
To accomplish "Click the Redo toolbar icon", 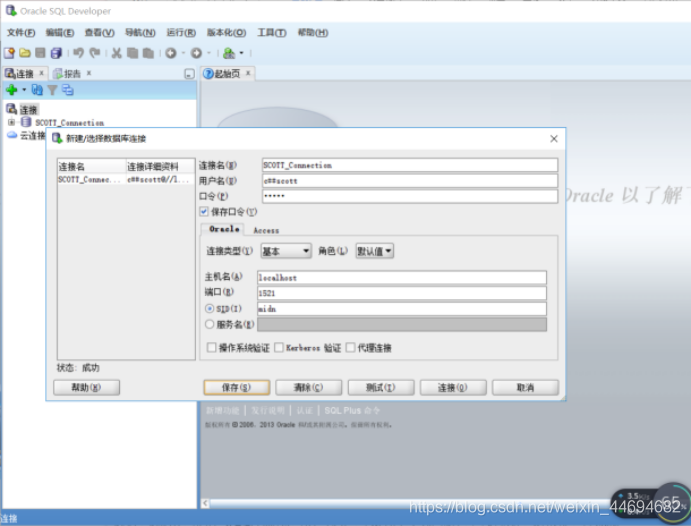I will [x=95, y=53].
